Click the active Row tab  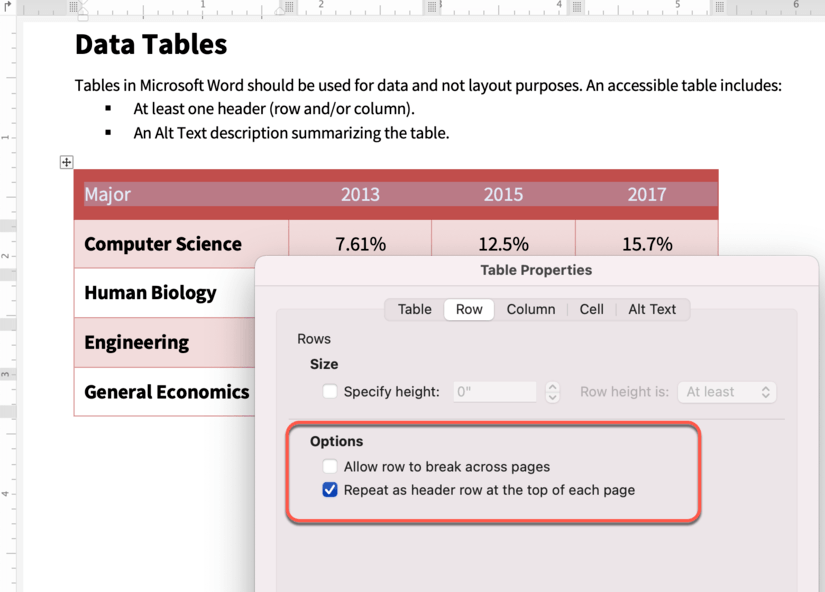coord(468,309)
